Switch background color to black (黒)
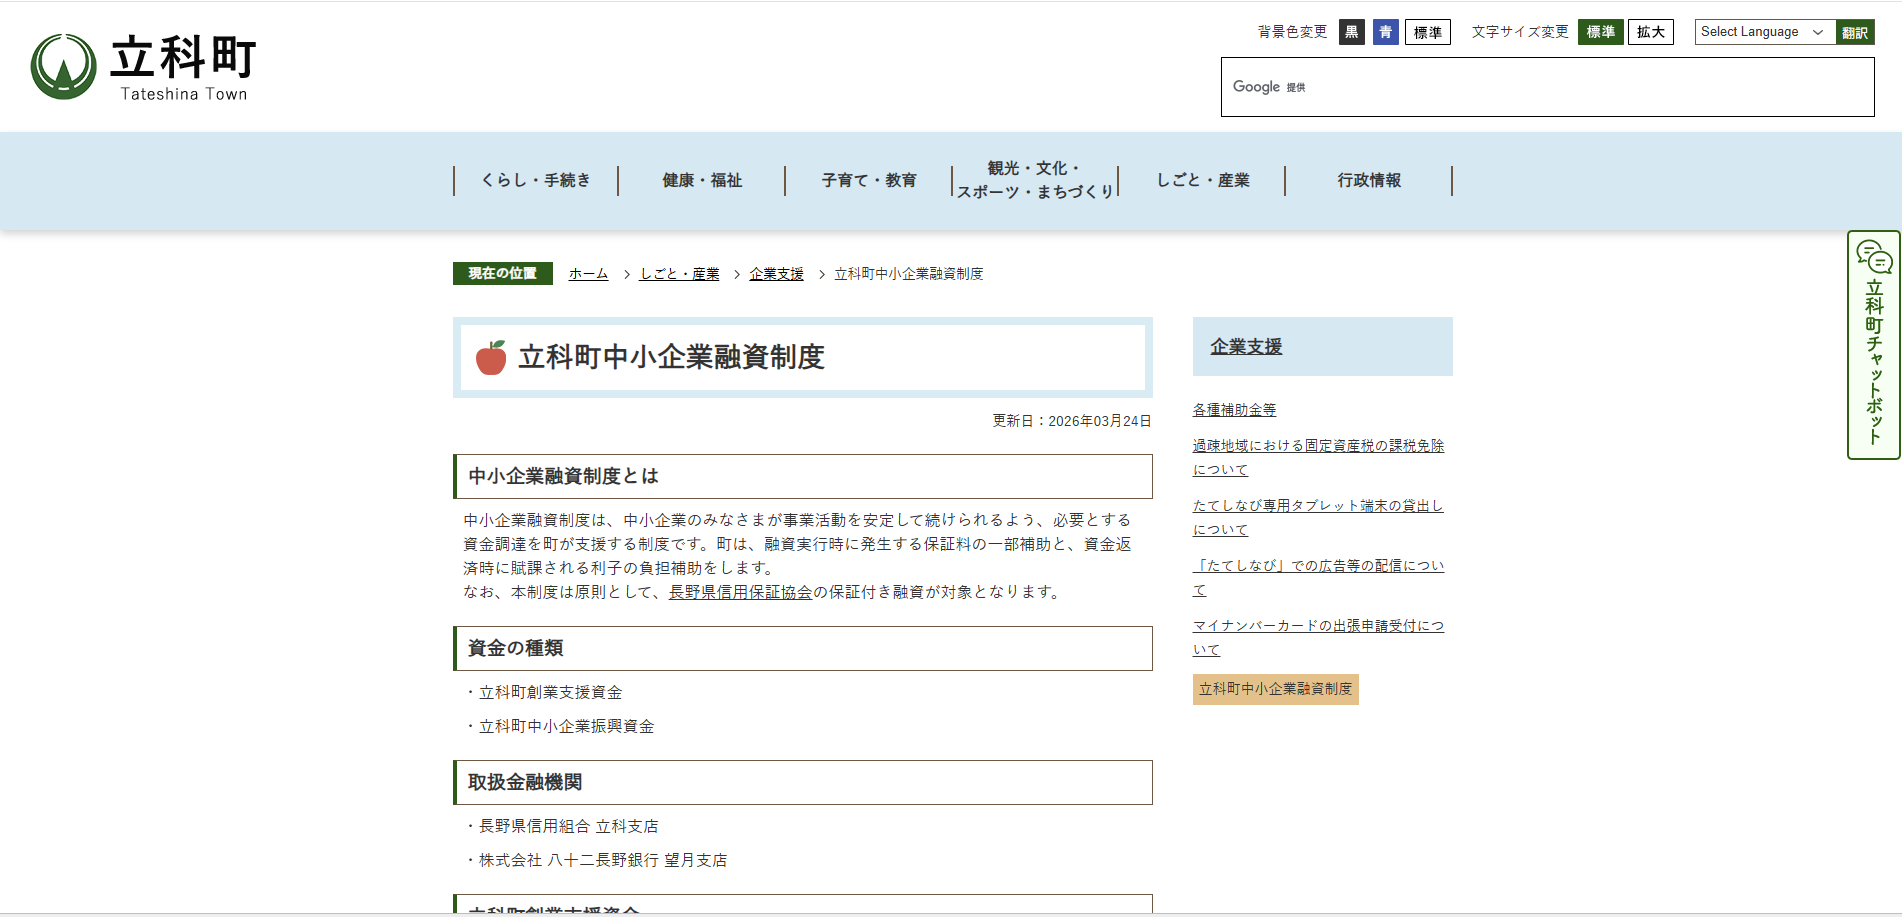Screen dimensions: 1902x917 (1352, 32)
